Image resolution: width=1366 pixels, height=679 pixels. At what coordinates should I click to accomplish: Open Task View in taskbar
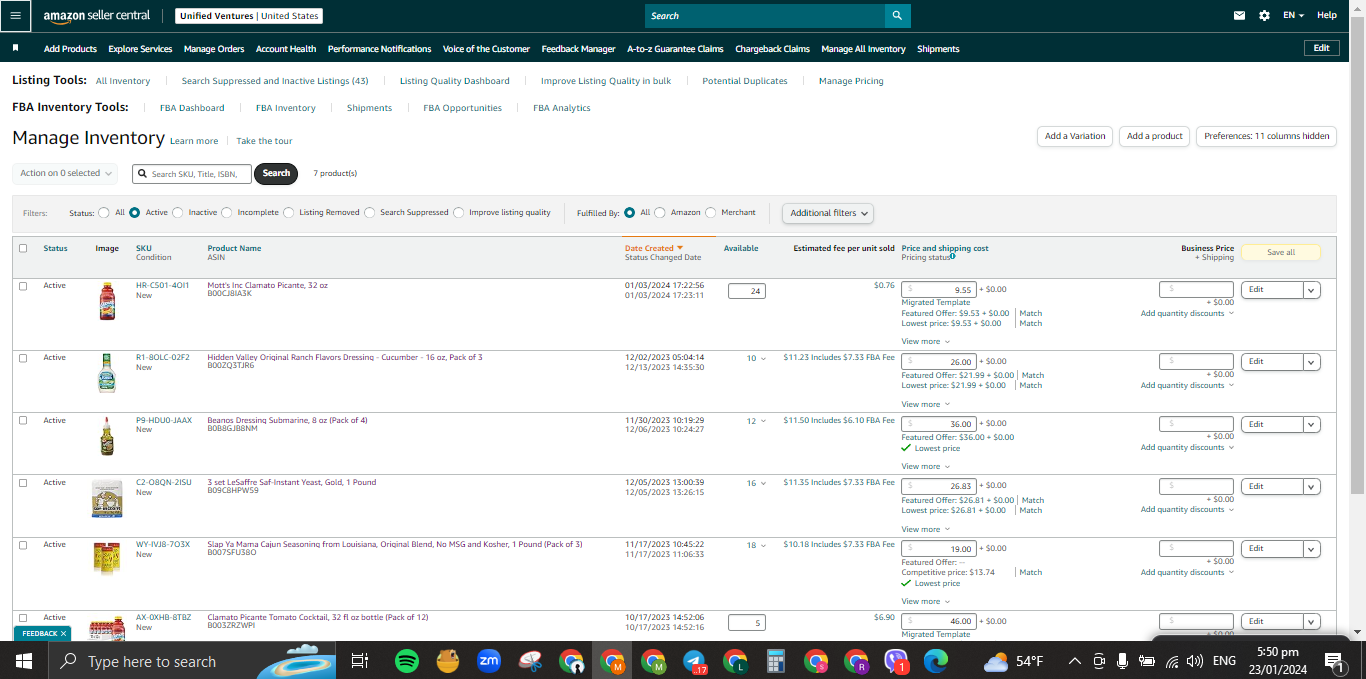click(x=360, y=661)
